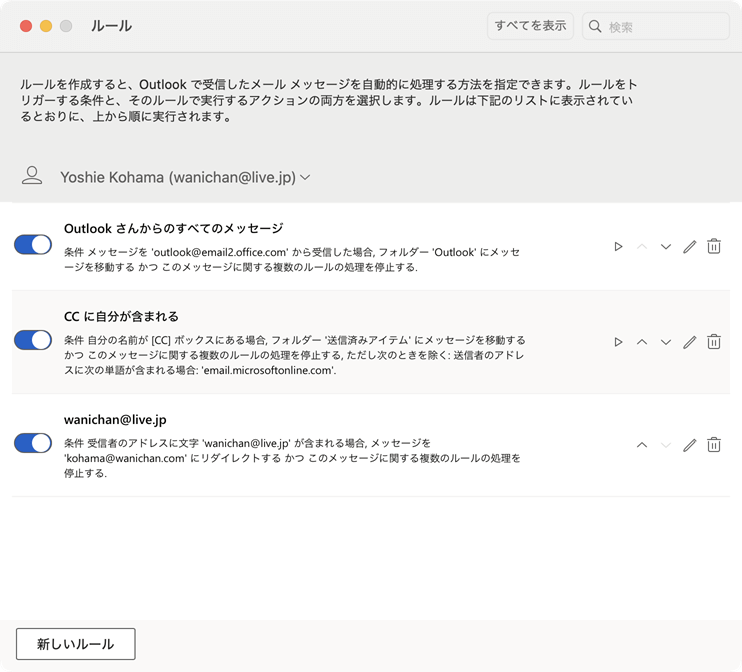Edit the wanichan@live.jp rule

pos(689,445)
